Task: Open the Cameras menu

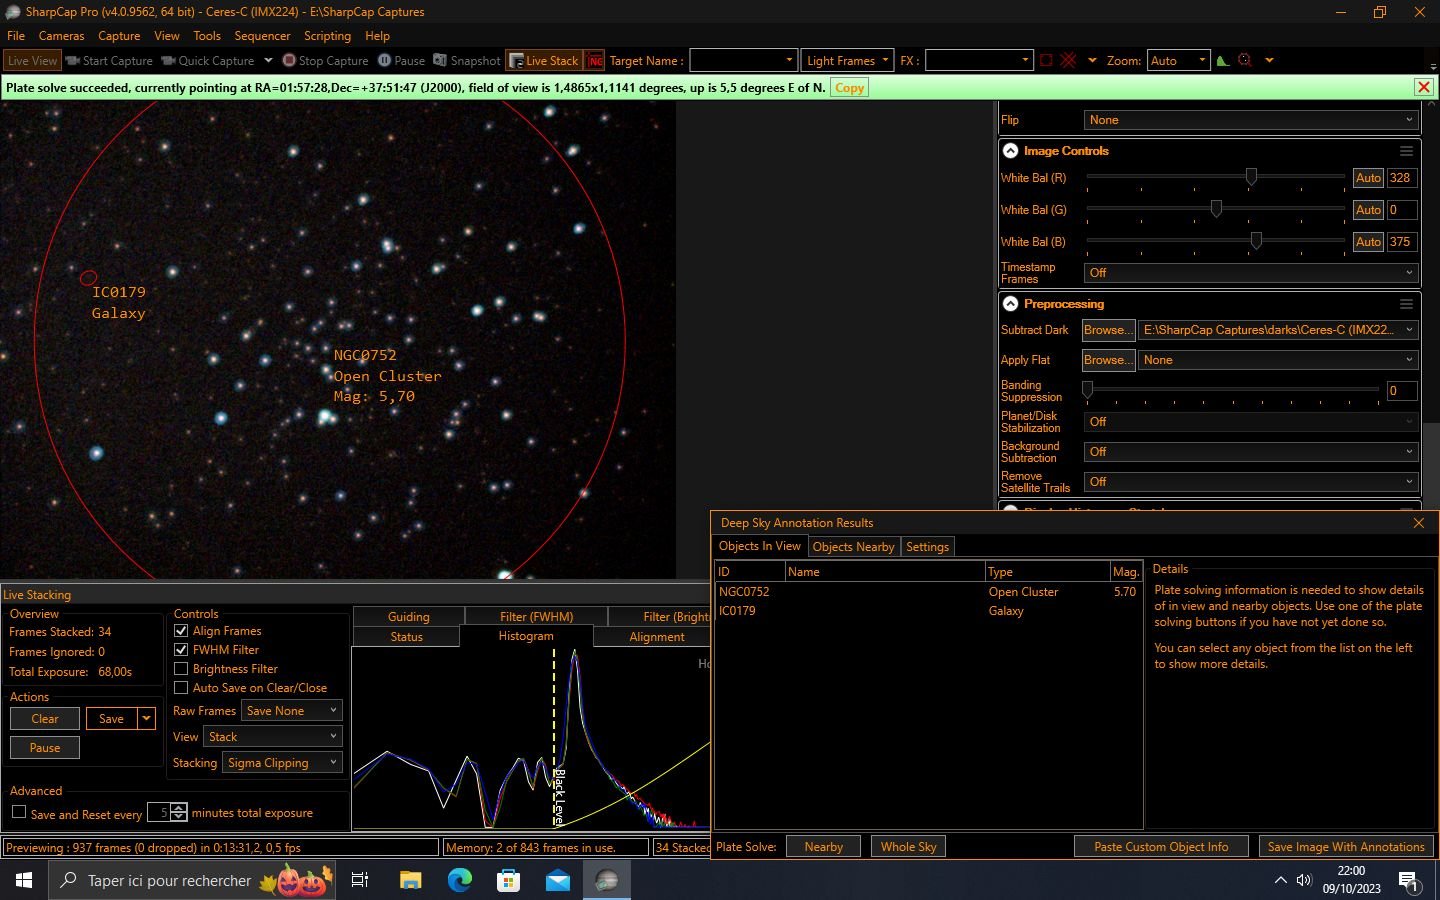Action: pos(61,35)
